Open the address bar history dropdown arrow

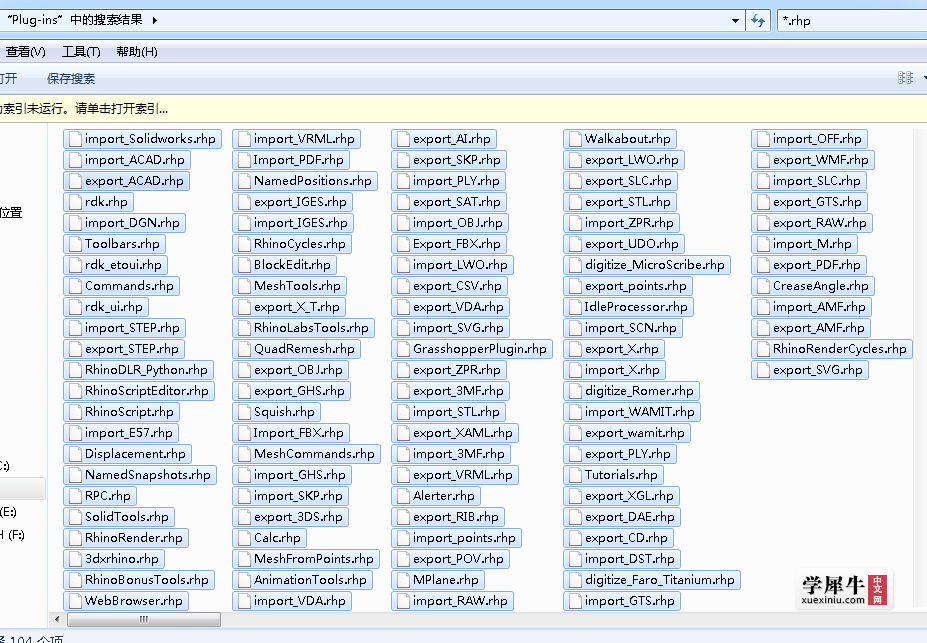(735, 21)
